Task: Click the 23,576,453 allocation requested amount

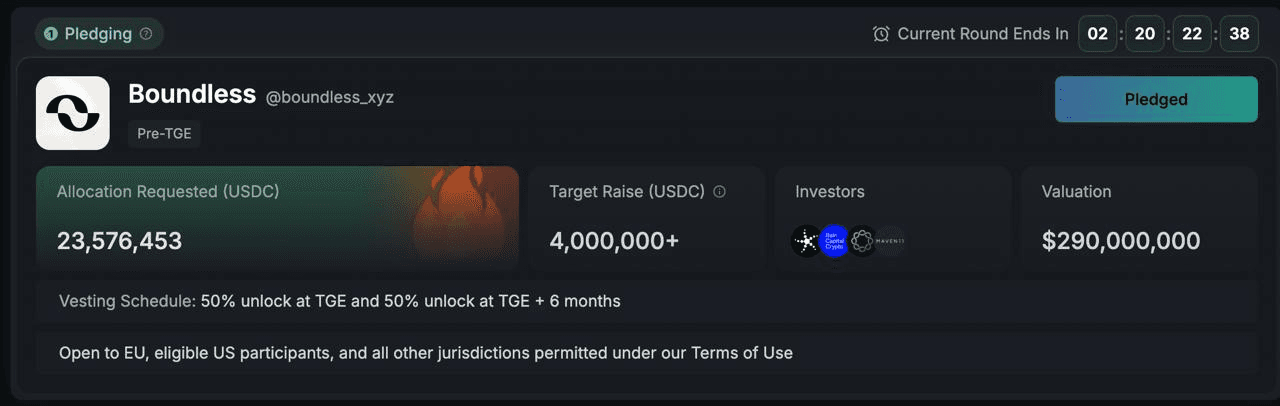Action: click(x=119, y=241)
